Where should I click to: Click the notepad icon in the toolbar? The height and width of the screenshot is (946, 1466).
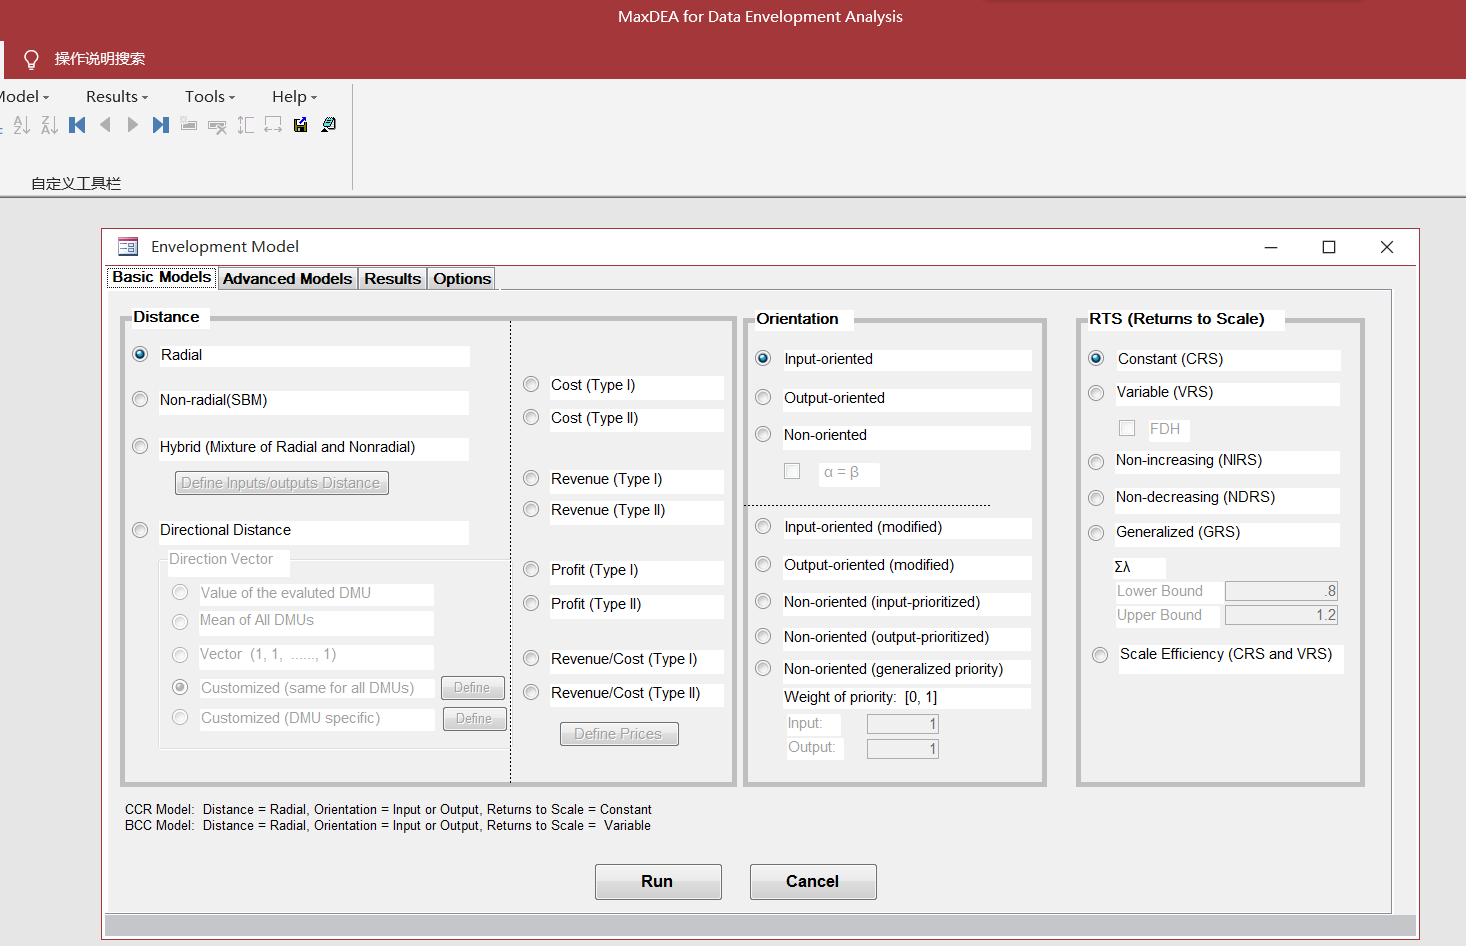pyautogui.click(x=329, y=125)
